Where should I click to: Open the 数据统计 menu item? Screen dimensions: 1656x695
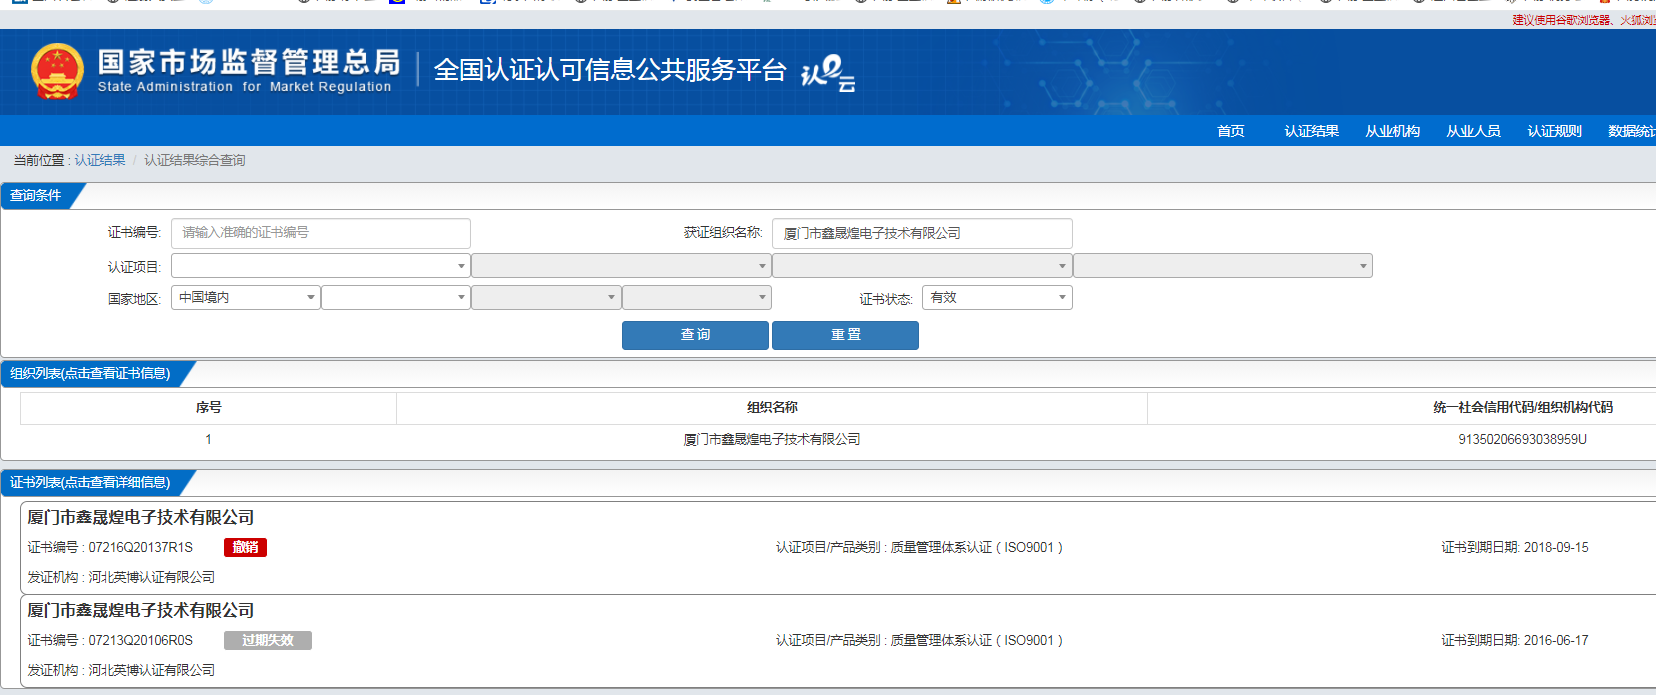click(x=1632, y=131)
